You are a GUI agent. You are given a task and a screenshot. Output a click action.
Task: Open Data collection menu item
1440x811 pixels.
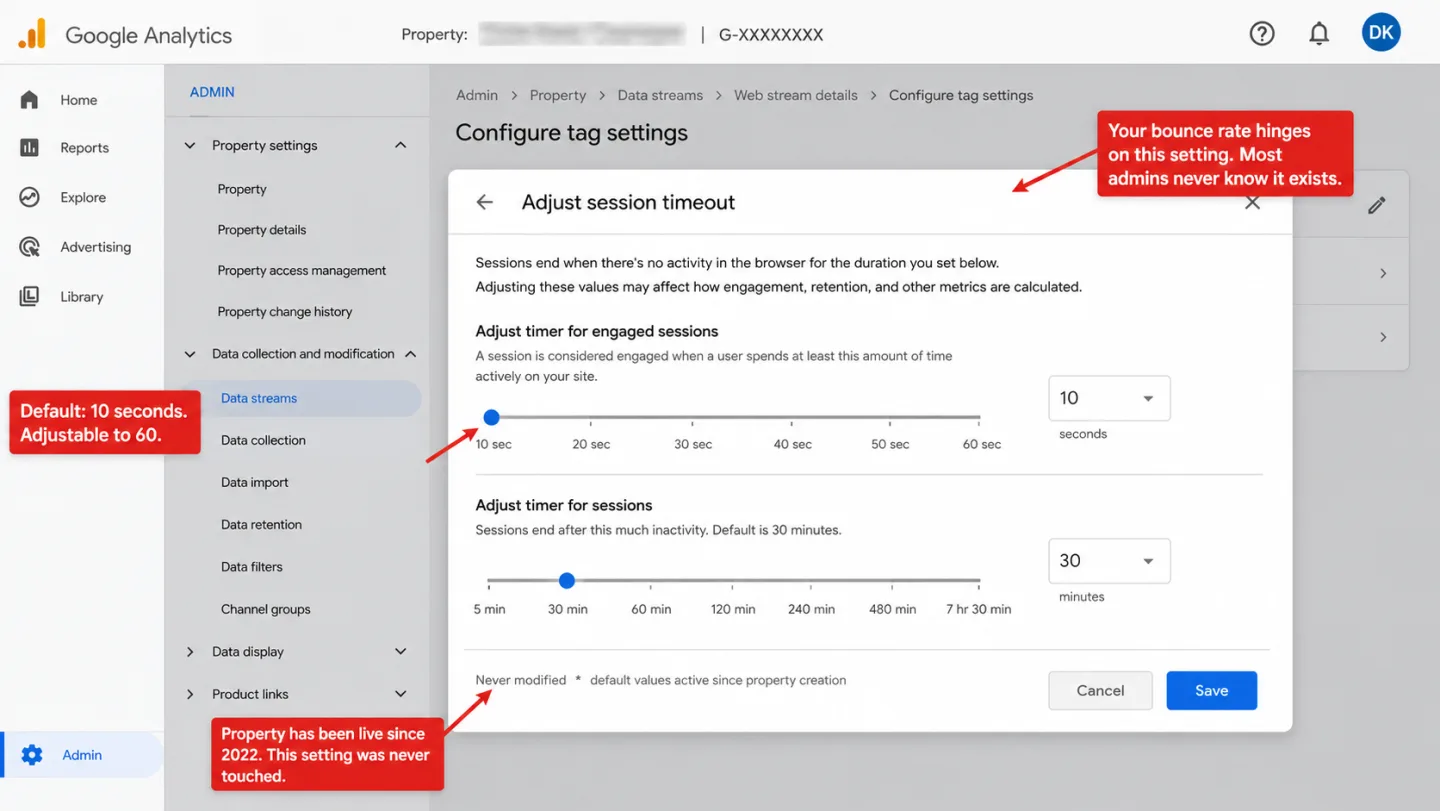[x=263, y=440]
